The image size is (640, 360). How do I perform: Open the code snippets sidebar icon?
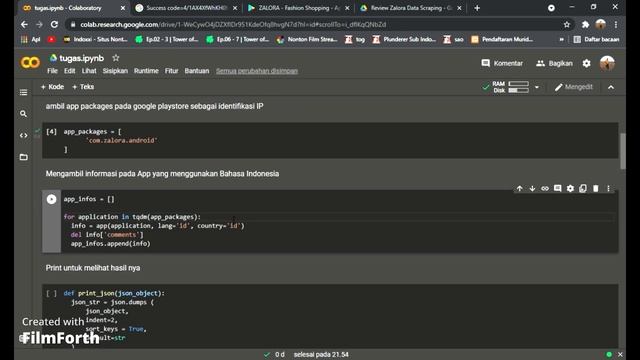tap(24, 136)
